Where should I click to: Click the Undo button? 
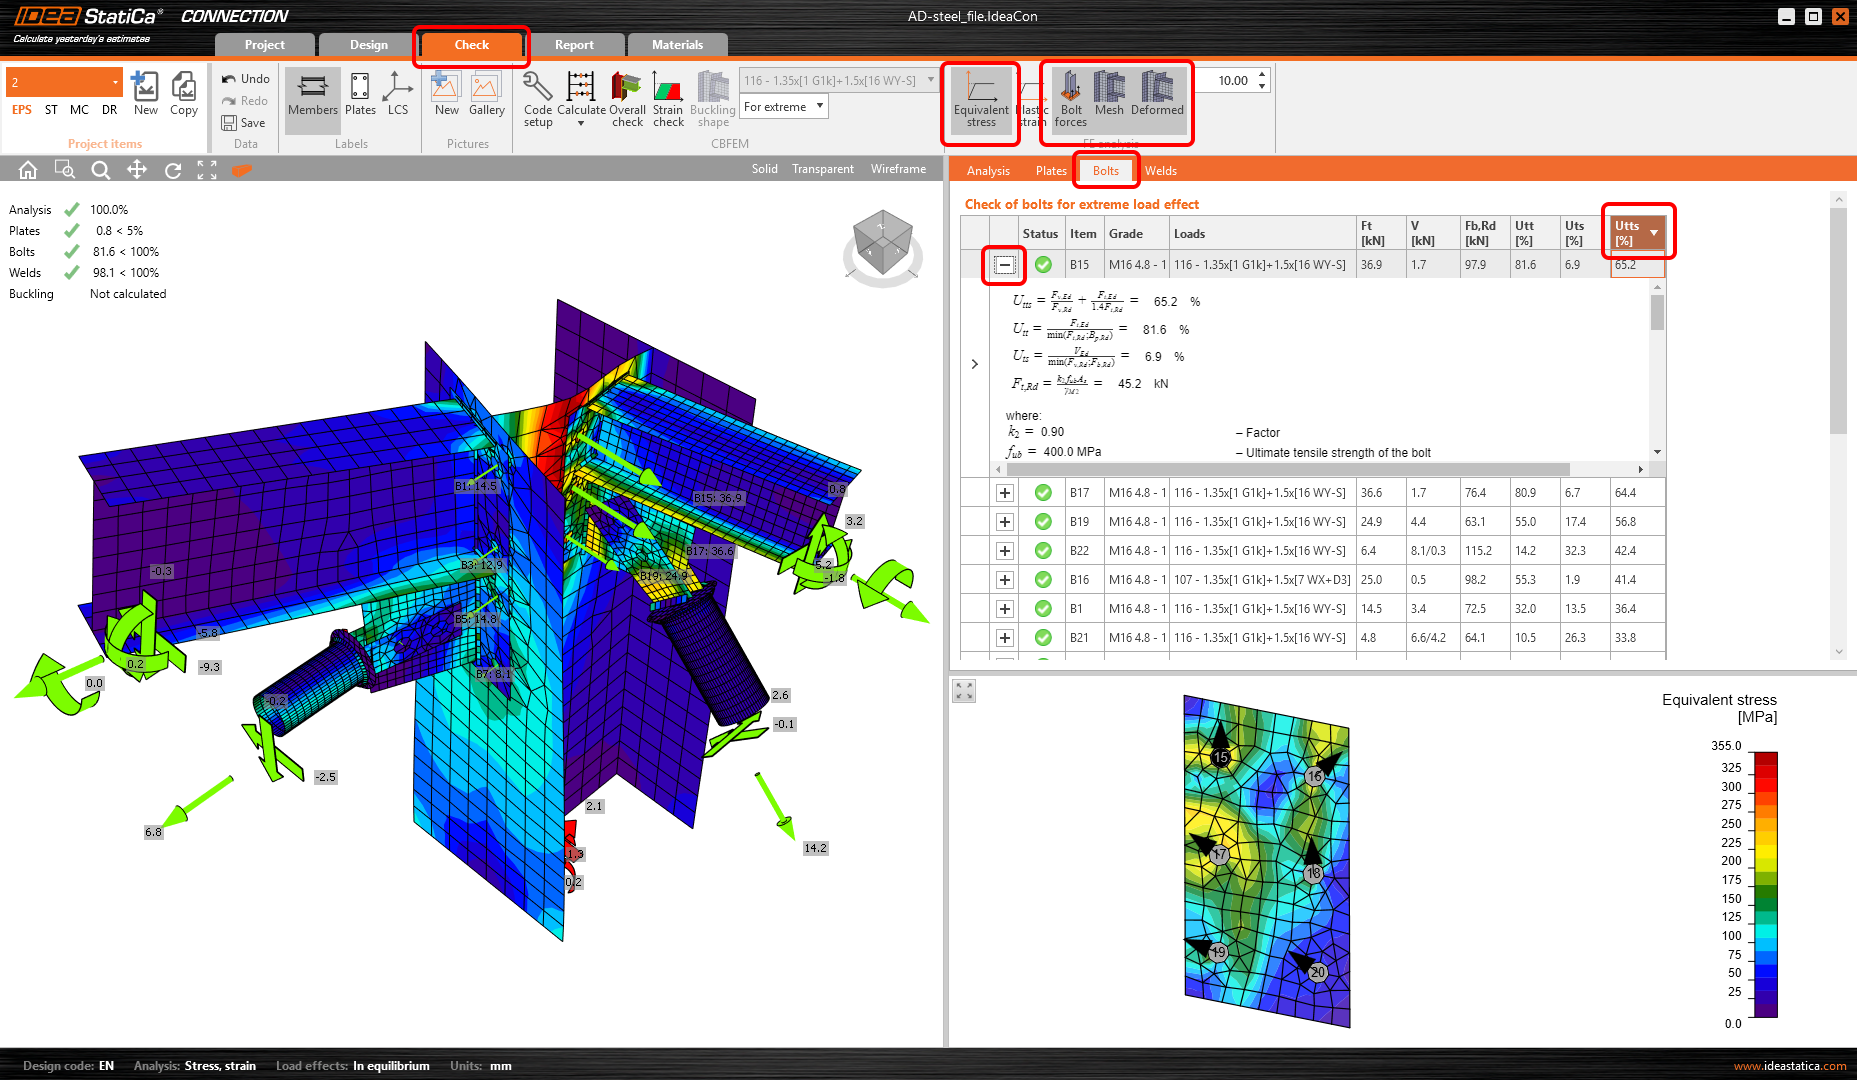click(x=246, y=79)
